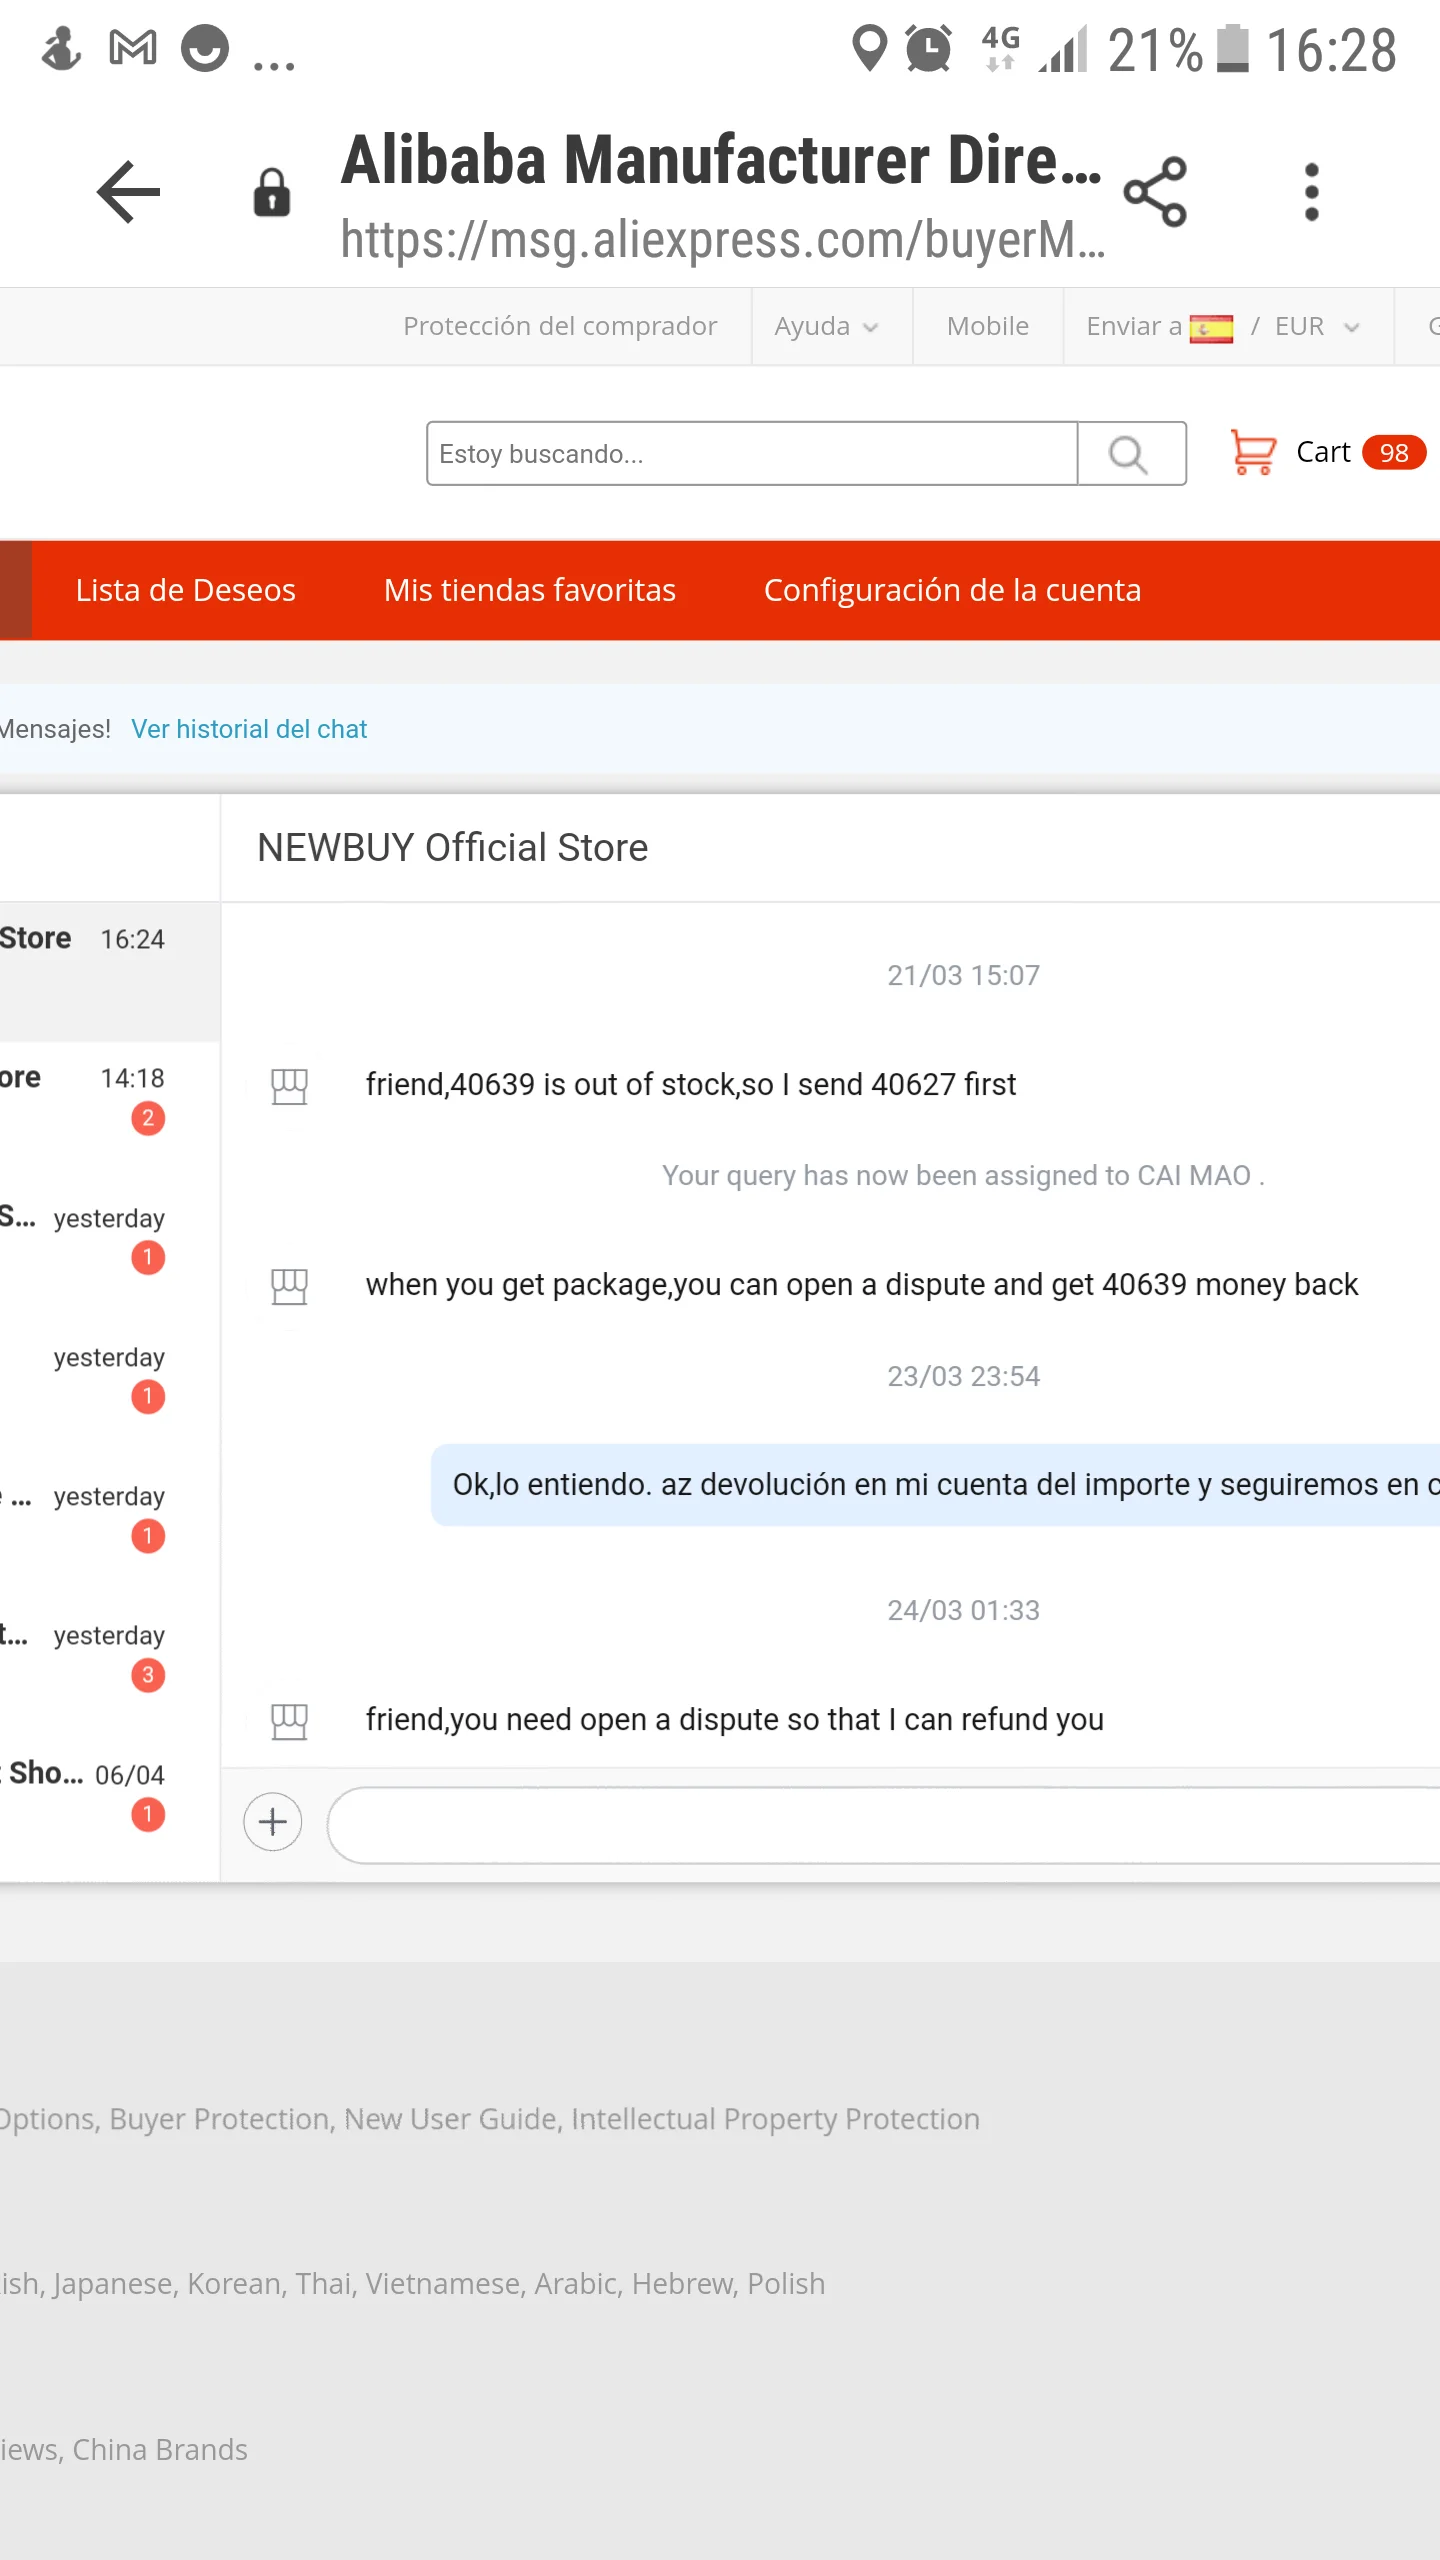
Task: Click the Cart link text
Action: point(1323,452)
